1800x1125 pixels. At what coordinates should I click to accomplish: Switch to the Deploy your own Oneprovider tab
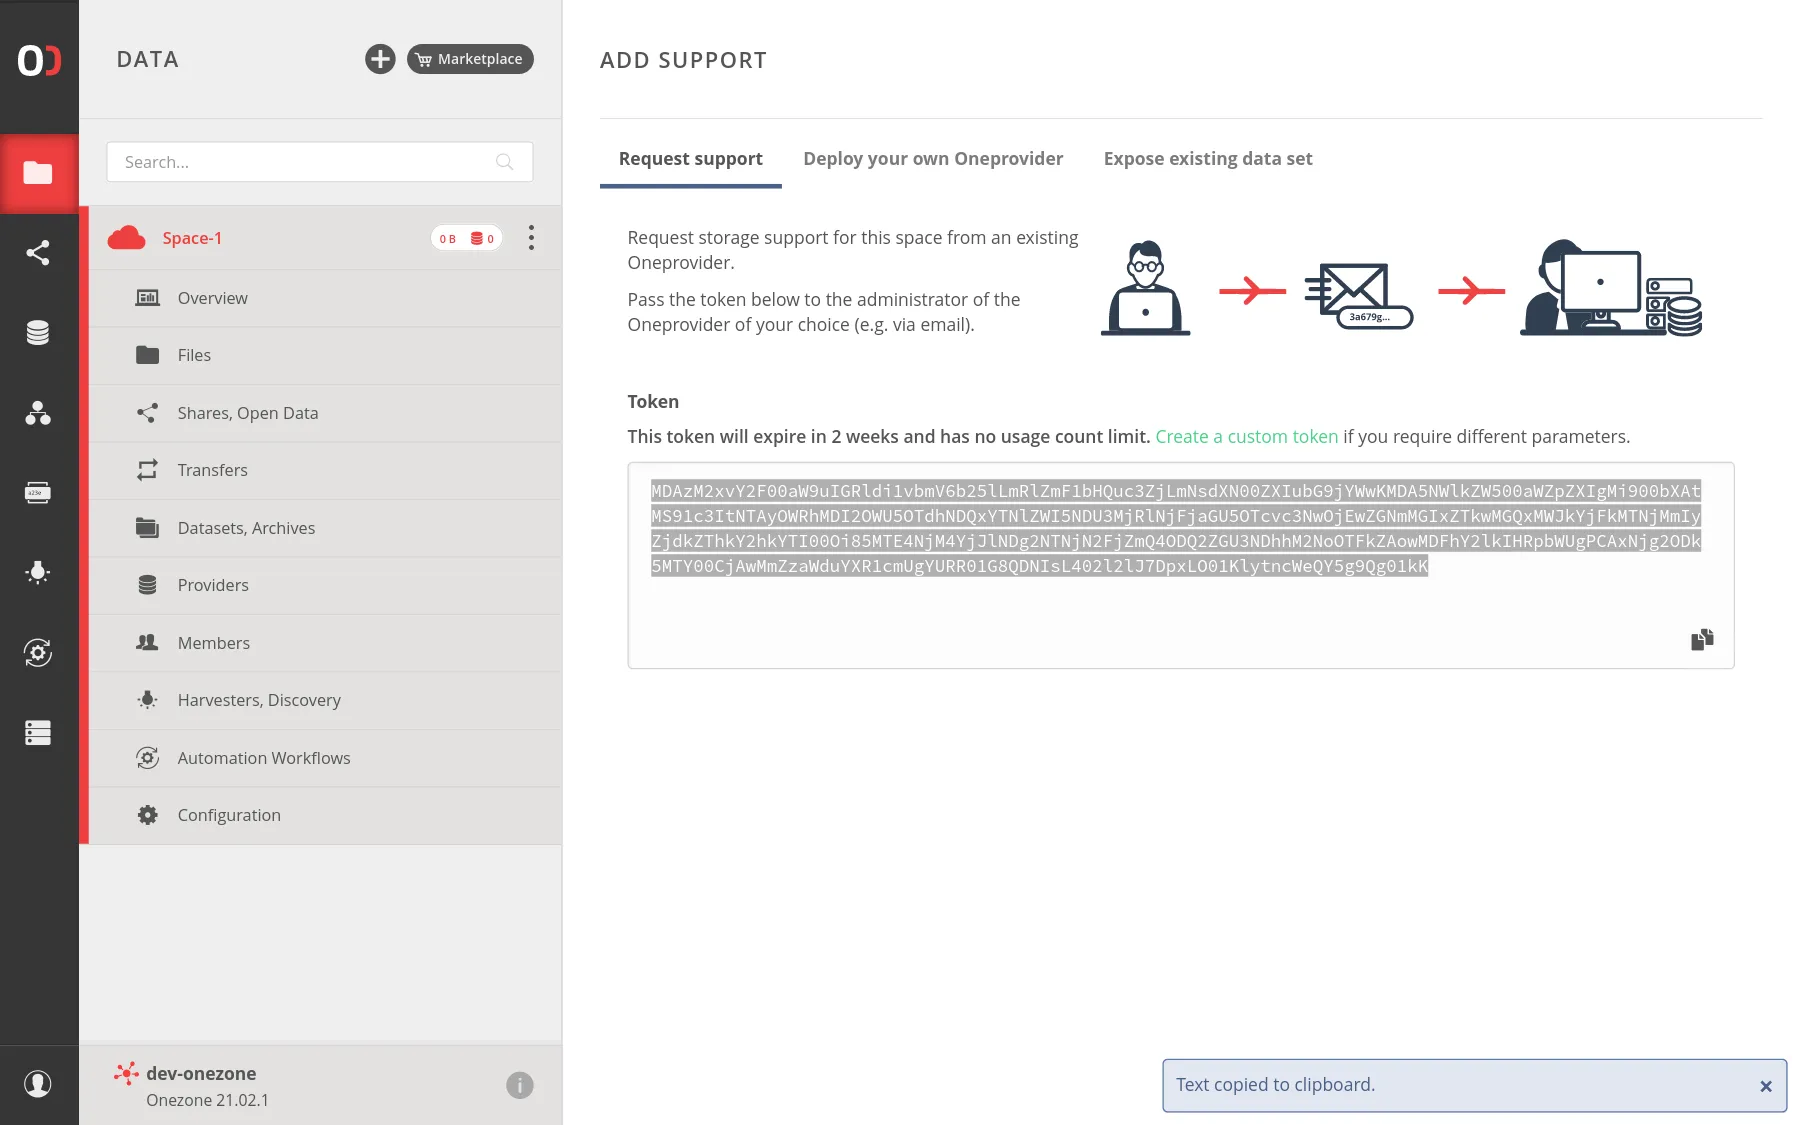point(933,158)
